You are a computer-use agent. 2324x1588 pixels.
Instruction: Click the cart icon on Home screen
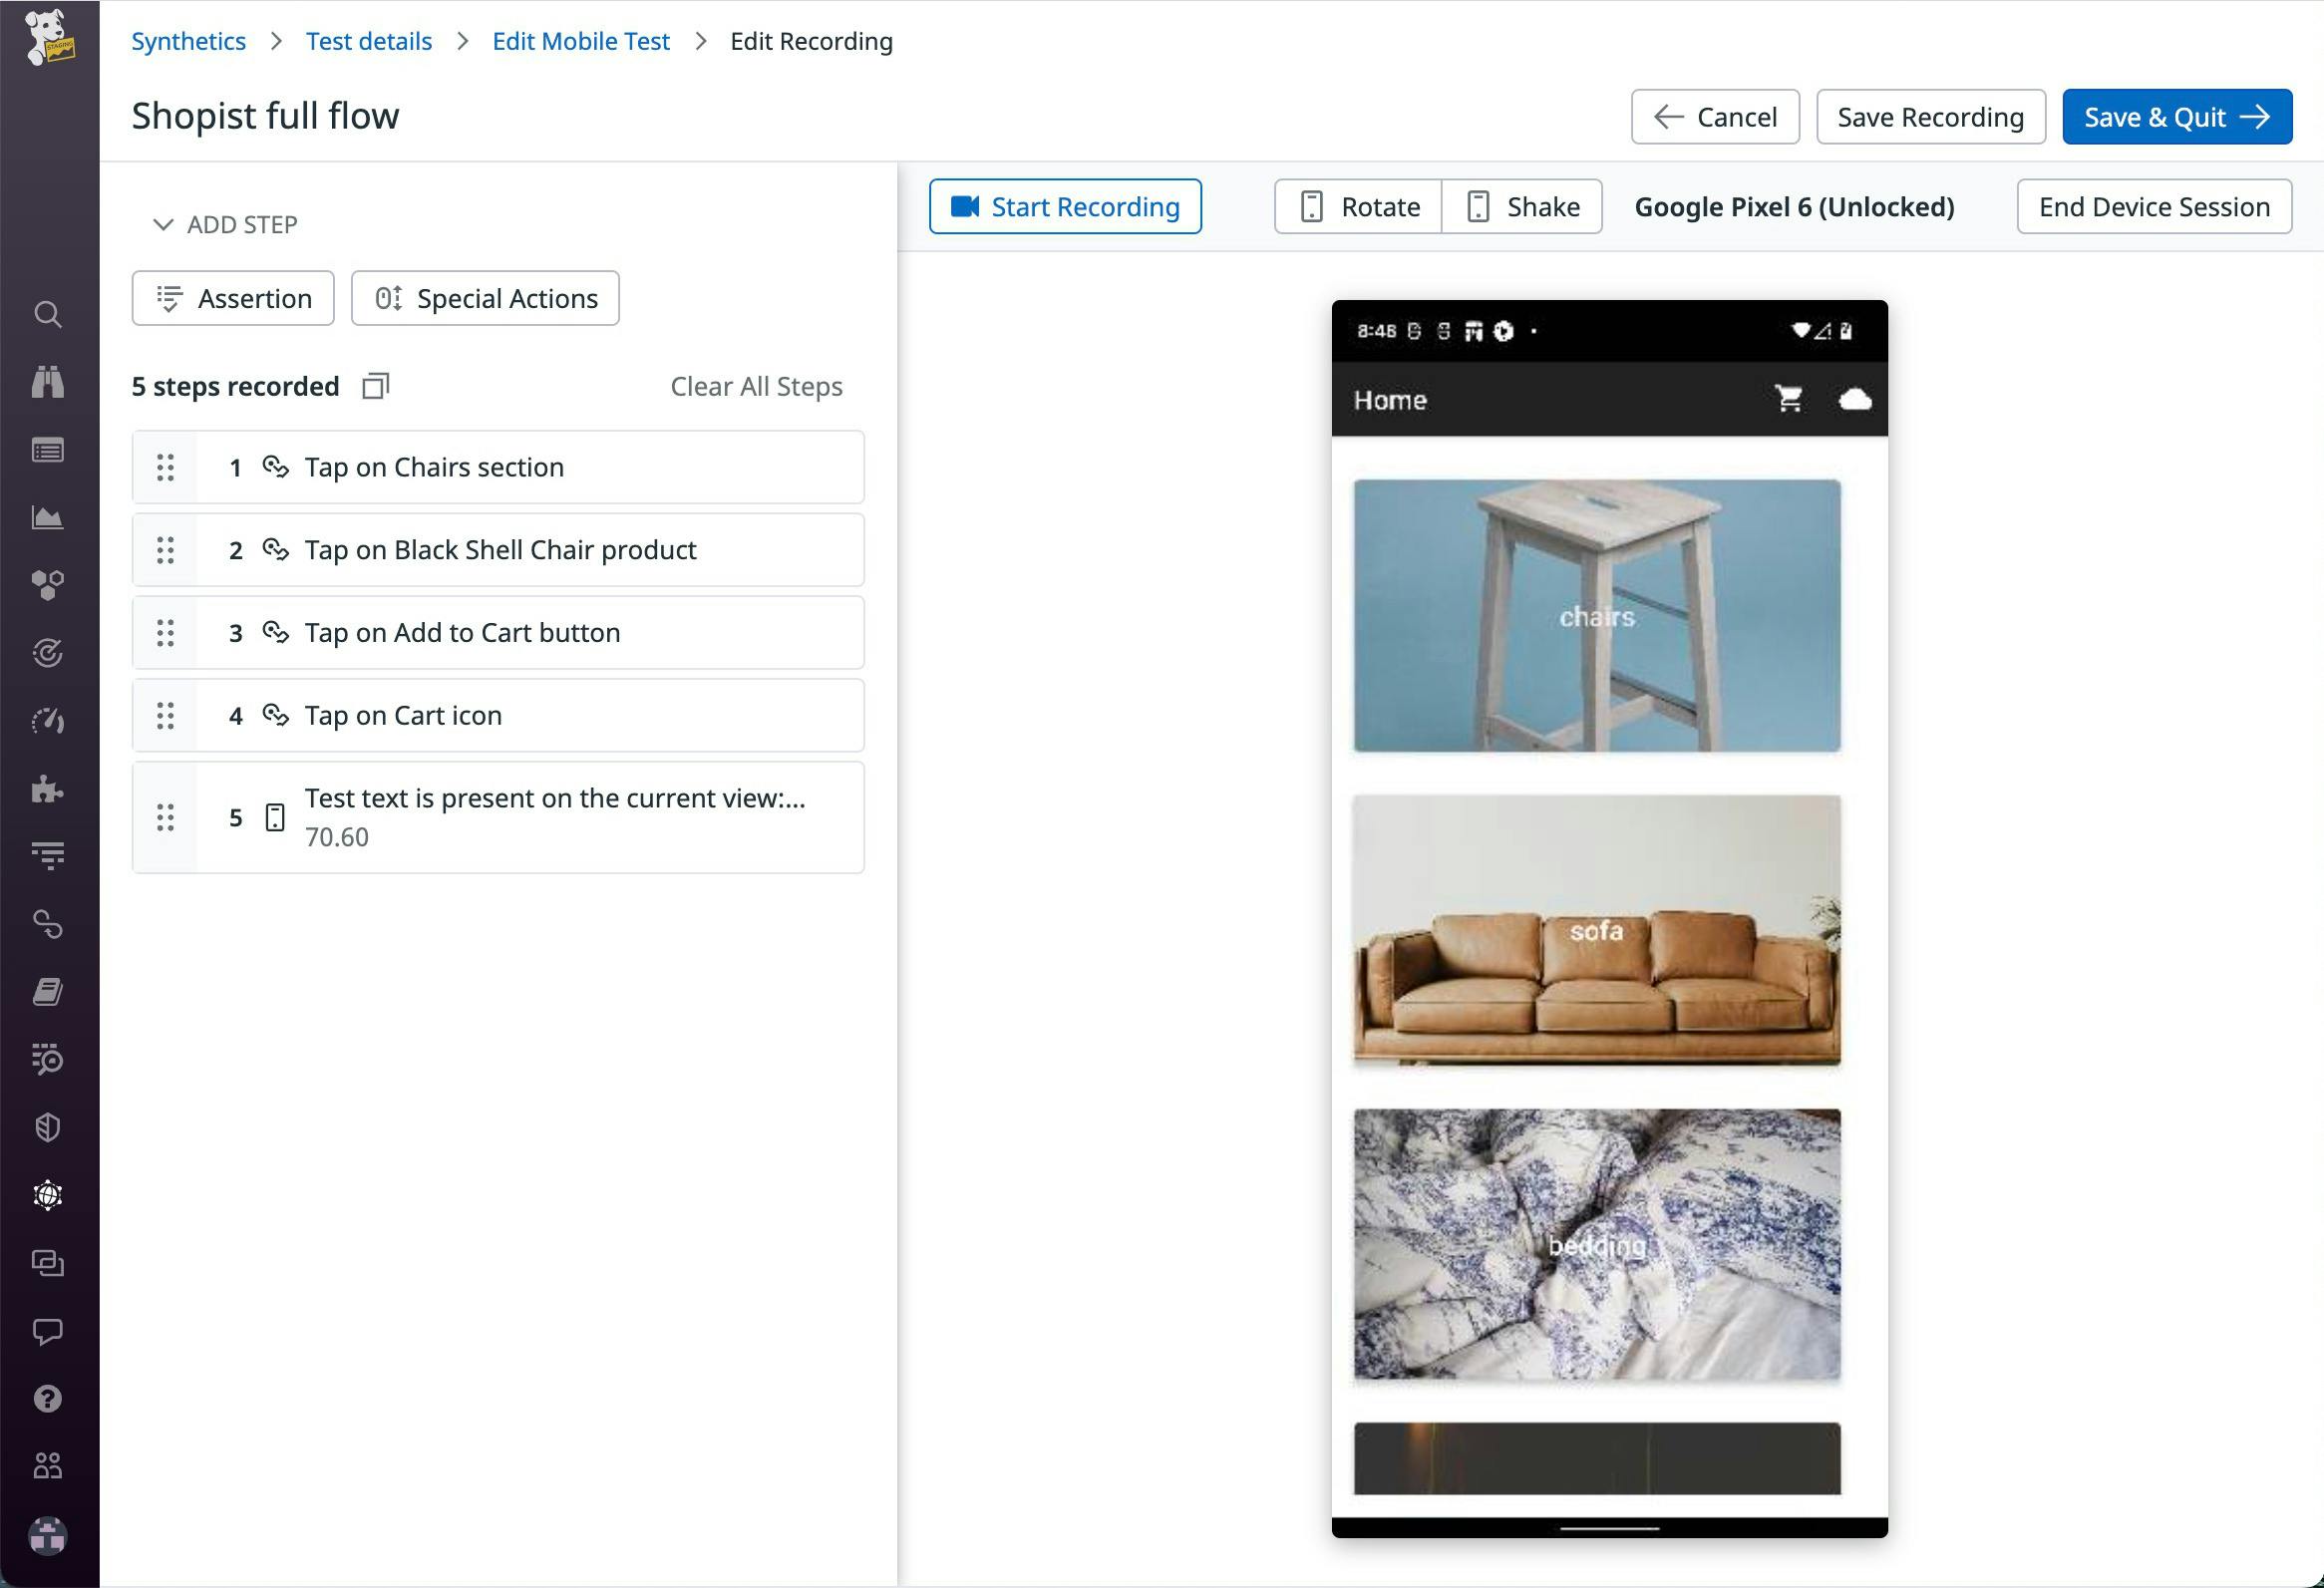tap(1789, 399)
